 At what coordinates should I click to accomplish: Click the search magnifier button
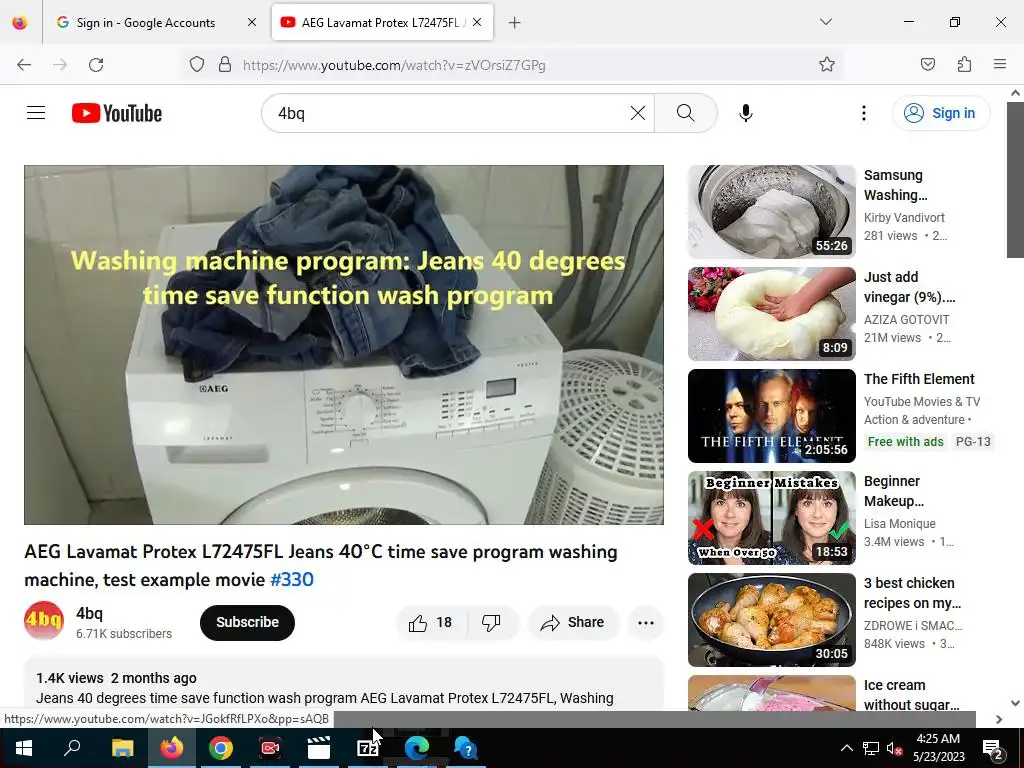(x=686, y=113)
